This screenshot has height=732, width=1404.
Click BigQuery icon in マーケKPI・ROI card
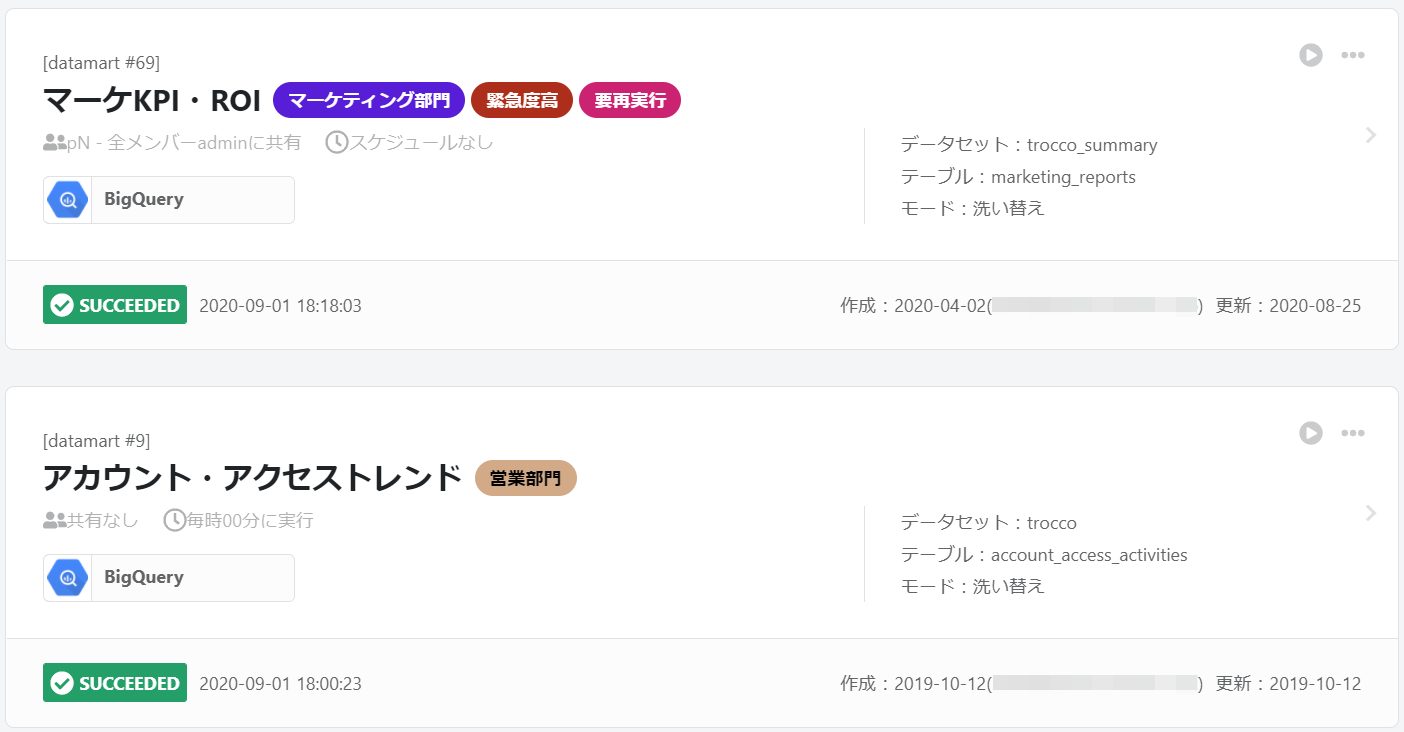(68, 200)
